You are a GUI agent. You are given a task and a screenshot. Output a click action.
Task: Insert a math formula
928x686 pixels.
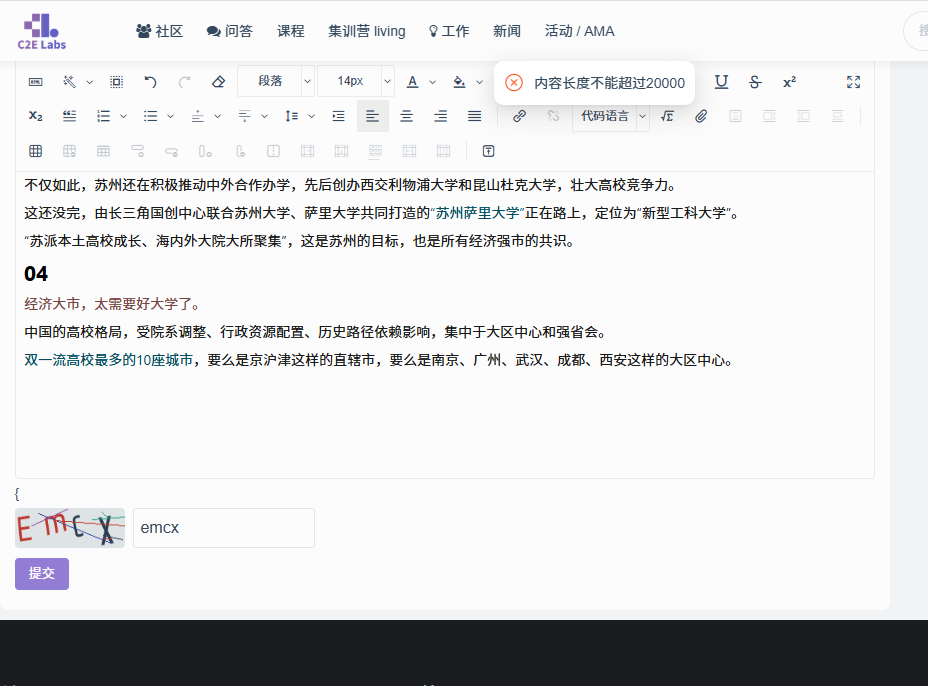point(667,116)
